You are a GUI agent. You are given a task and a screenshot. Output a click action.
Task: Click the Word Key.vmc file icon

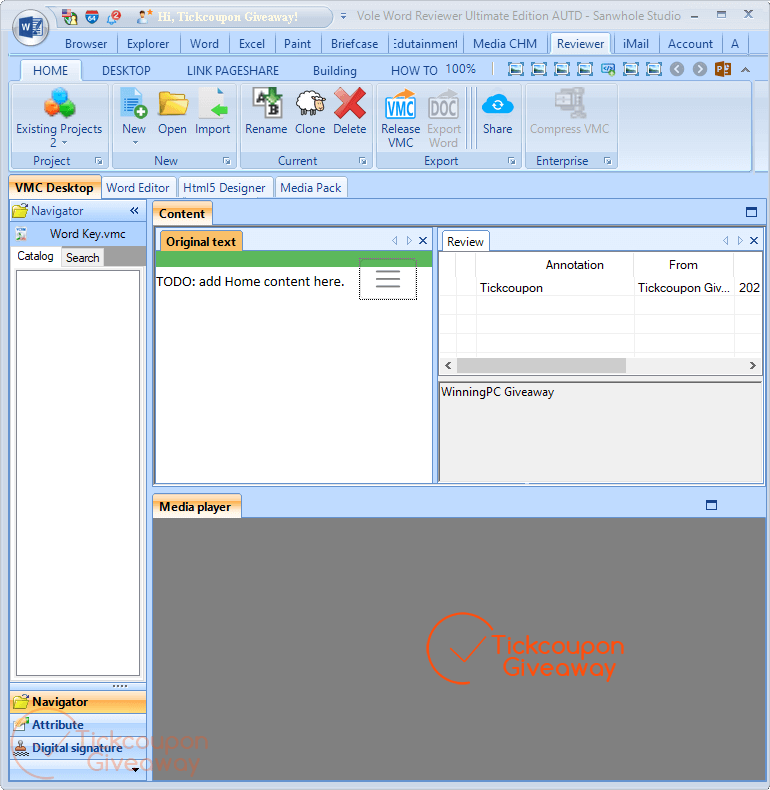point(21,234)
